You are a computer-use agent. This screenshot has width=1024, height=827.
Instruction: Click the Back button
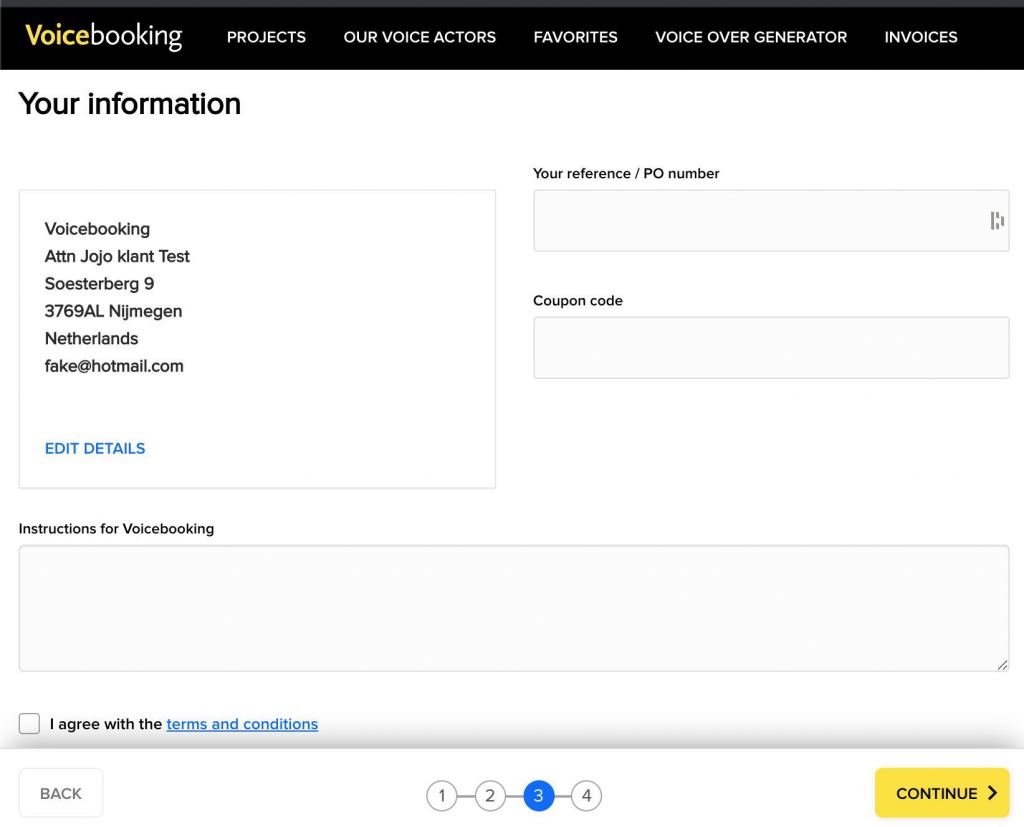pos(61,793)
